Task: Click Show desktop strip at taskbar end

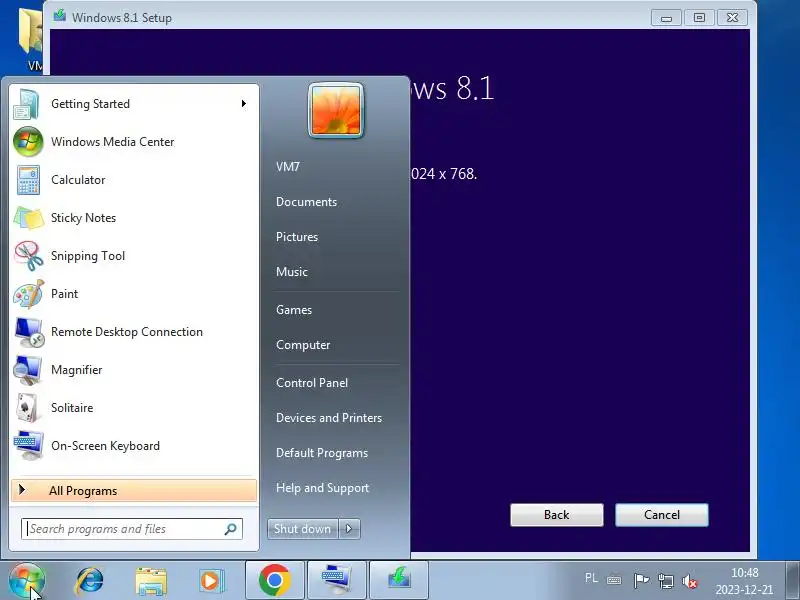Action: [x=793, y=581]
